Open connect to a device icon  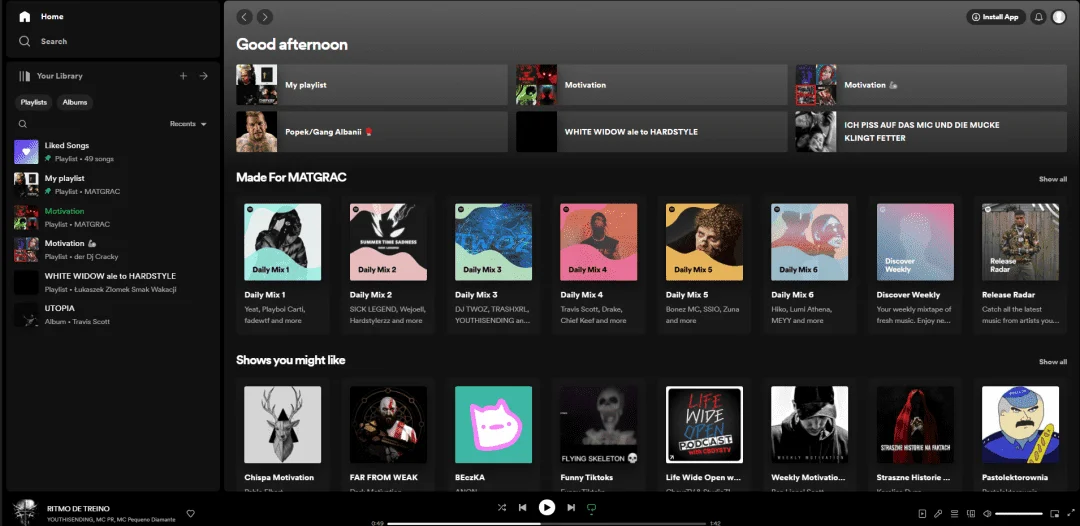[x=971, y=514]
